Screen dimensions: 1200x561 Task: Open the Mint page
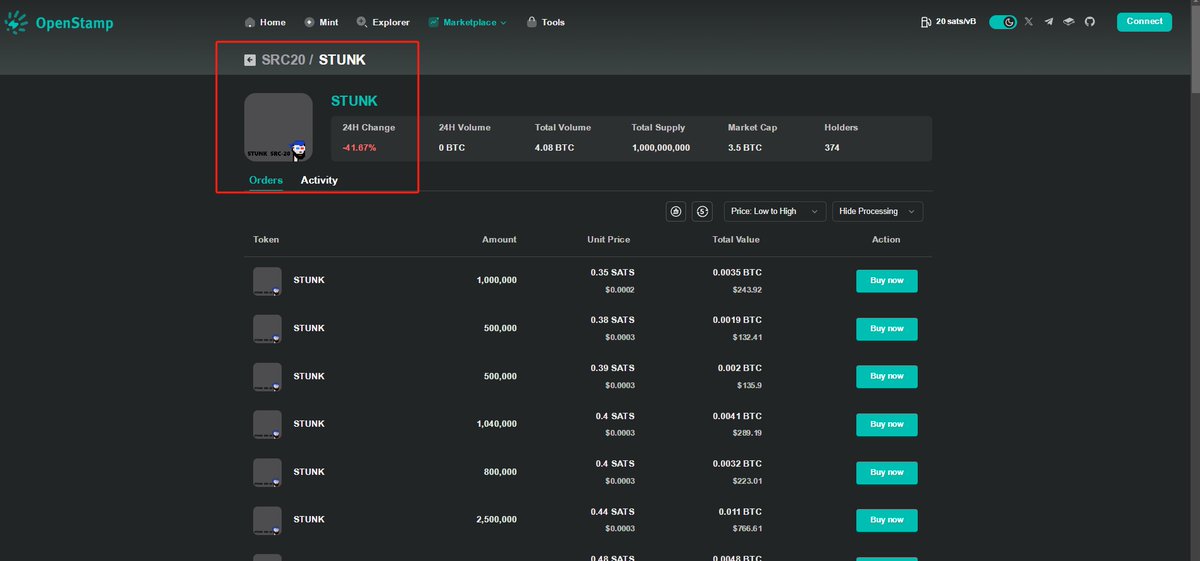pyautogui.click(x=329, y=22)
